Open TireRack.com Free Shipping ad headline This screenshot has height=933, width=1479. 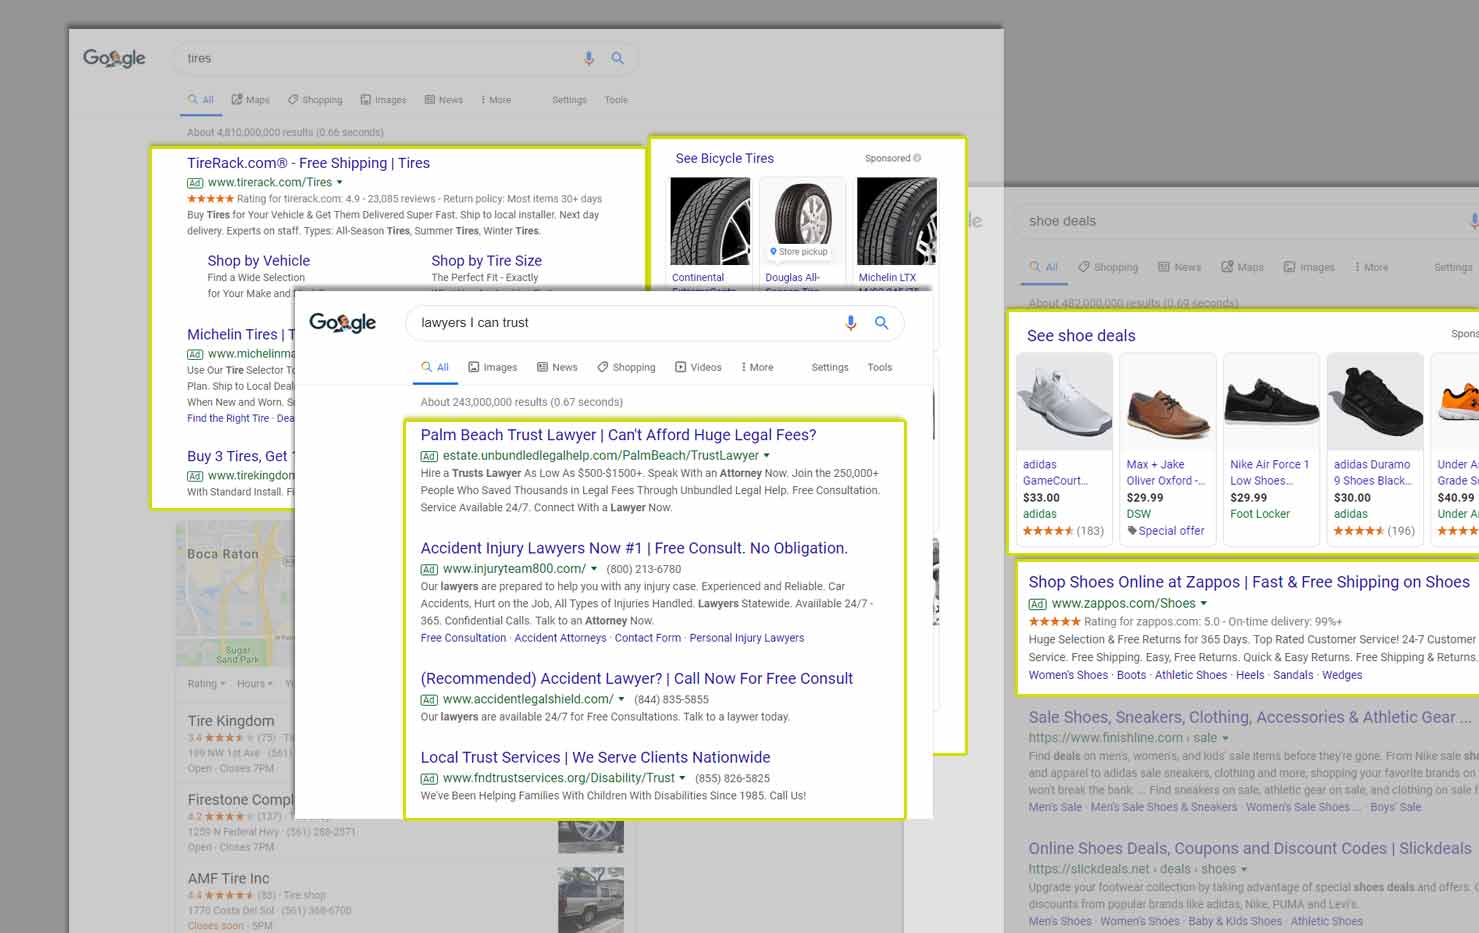pos(308,163)
